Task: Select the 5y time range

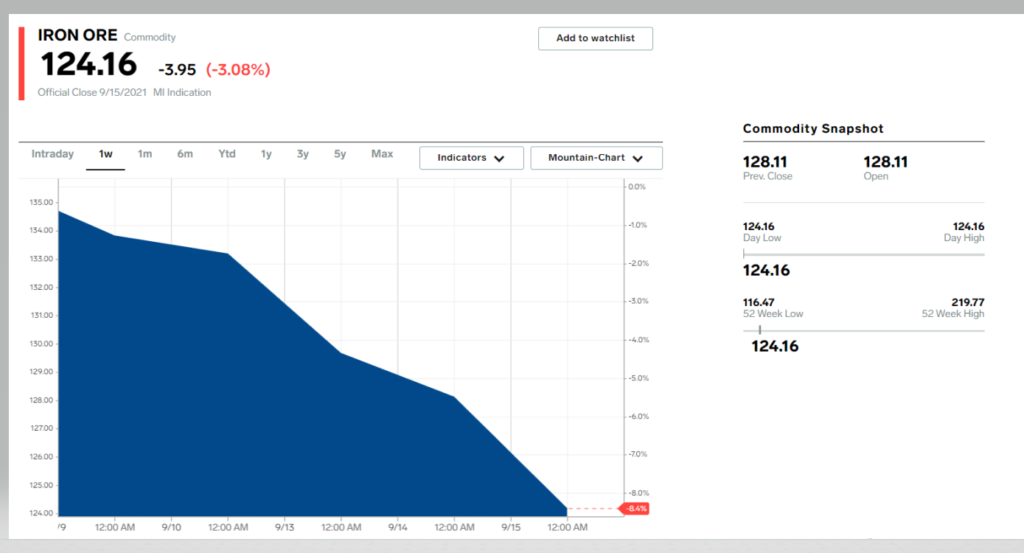Action: pyautogui.click(x=340, y=154)
